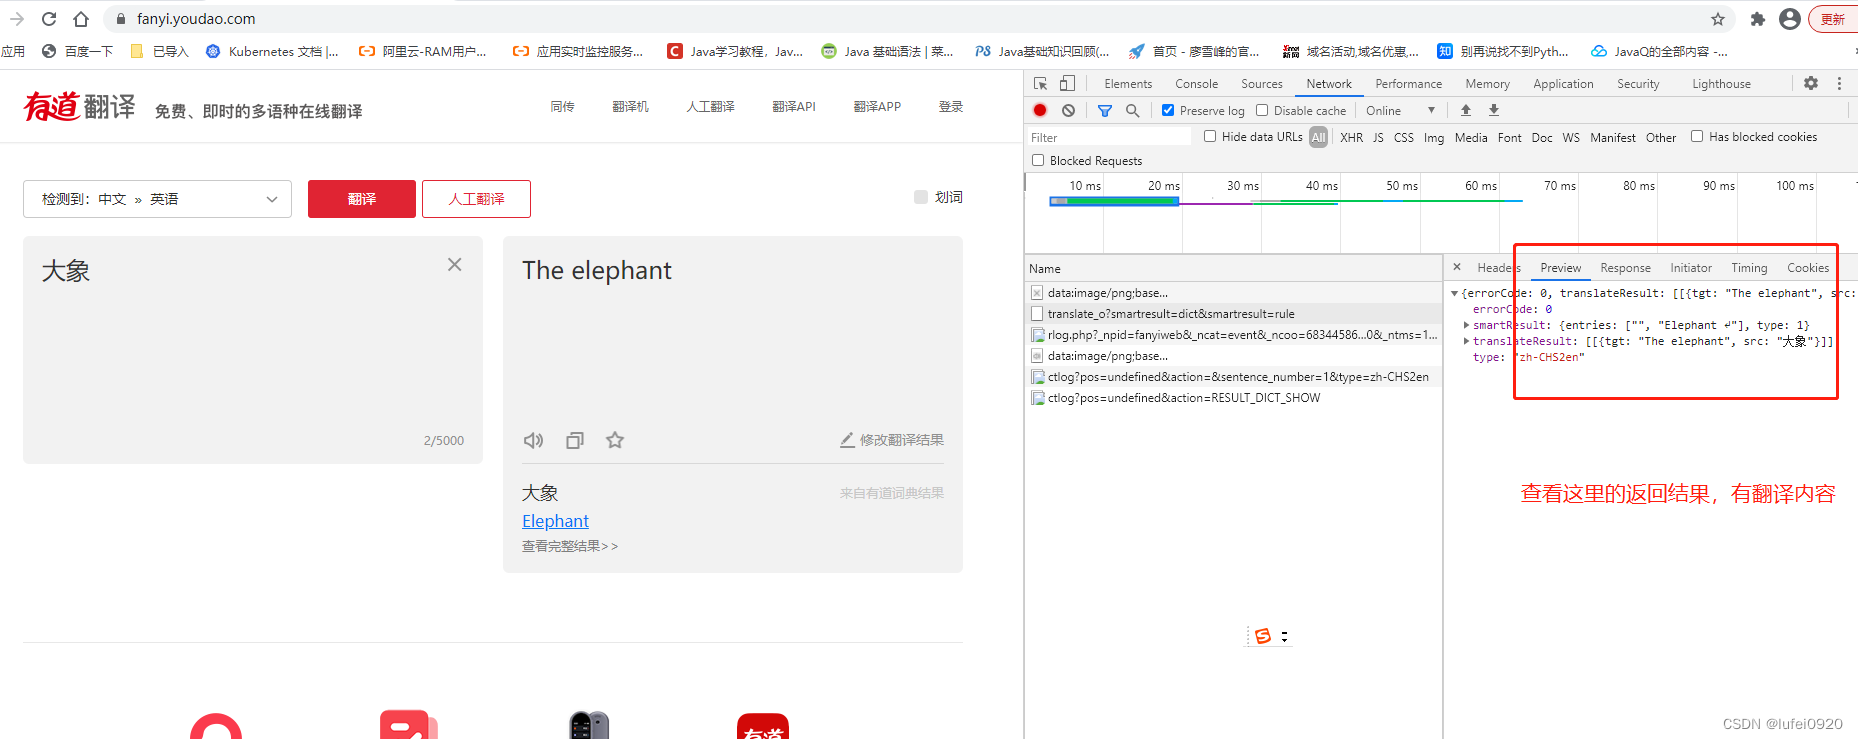Open DevTools more options menu
The height and width of the screenshot is (739, 1858).
tap(1839, 84)
